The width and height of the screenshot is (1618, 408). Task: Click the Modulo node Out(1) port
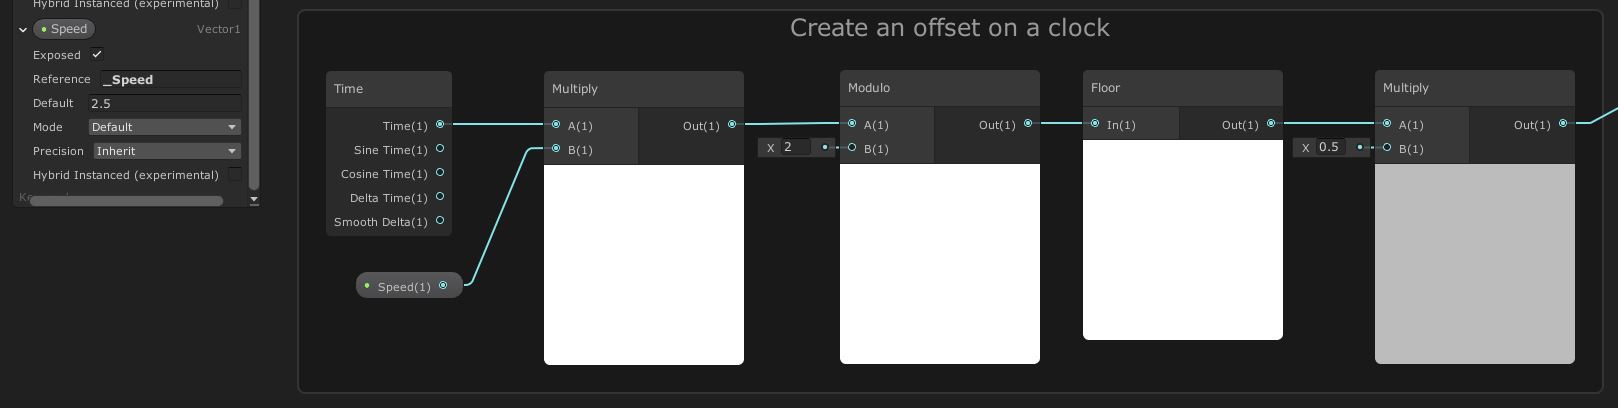[1028, 124]
